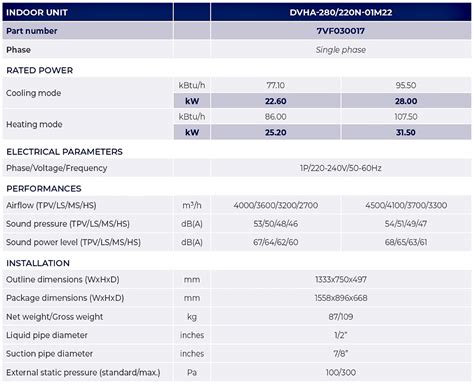Click the Part number label

(32, 31)
